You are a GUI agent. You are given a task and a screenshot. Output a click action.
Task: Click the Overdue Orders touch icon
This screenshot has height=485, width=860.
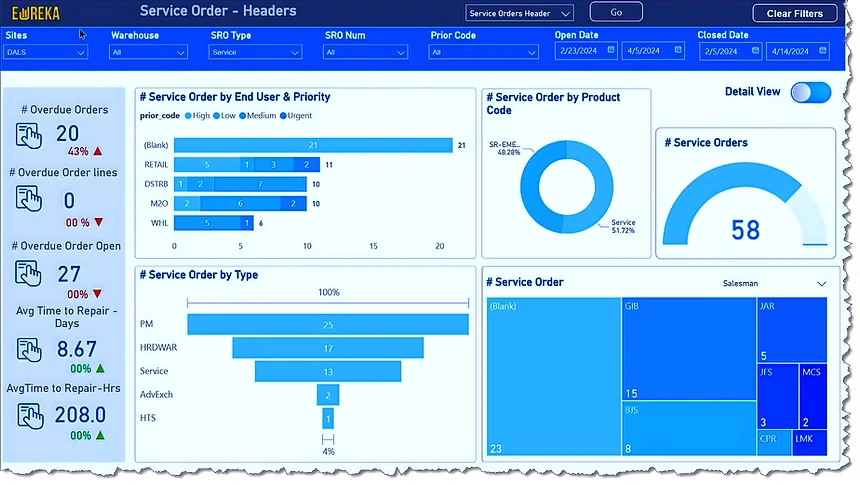(30, 137)
